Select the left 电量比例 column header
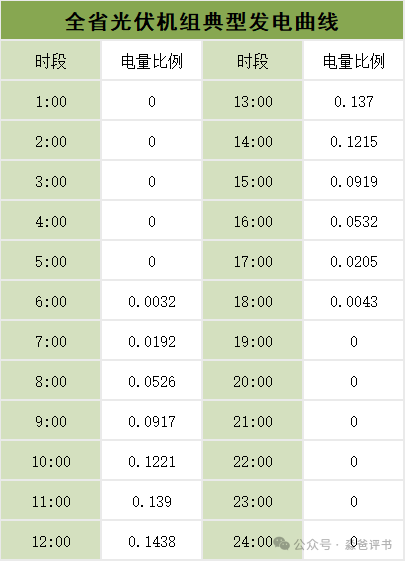405x561 pixels. (152, 60)
